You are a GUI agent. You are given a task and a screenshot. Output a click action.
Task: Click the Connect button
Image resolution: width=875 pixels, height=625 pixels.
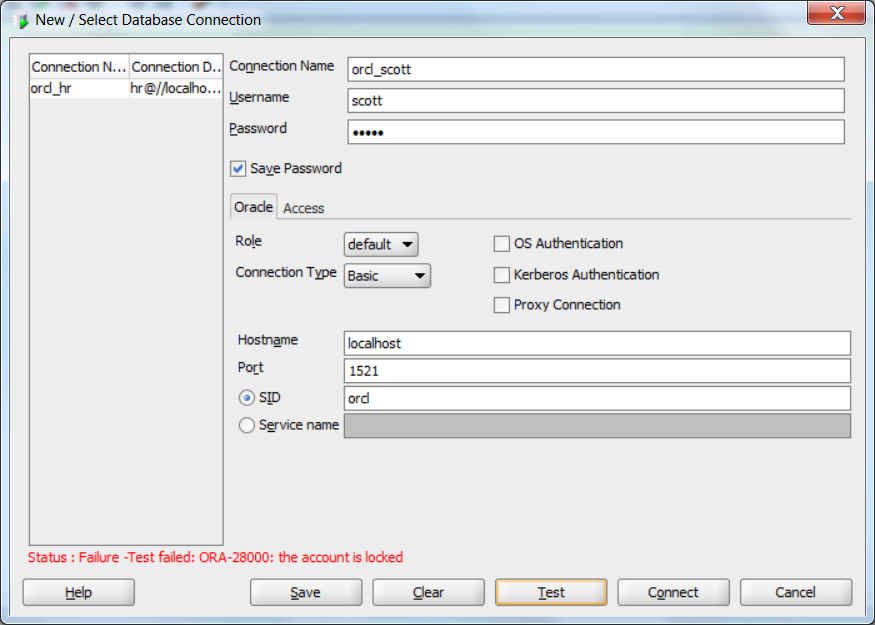click(673, 592)
